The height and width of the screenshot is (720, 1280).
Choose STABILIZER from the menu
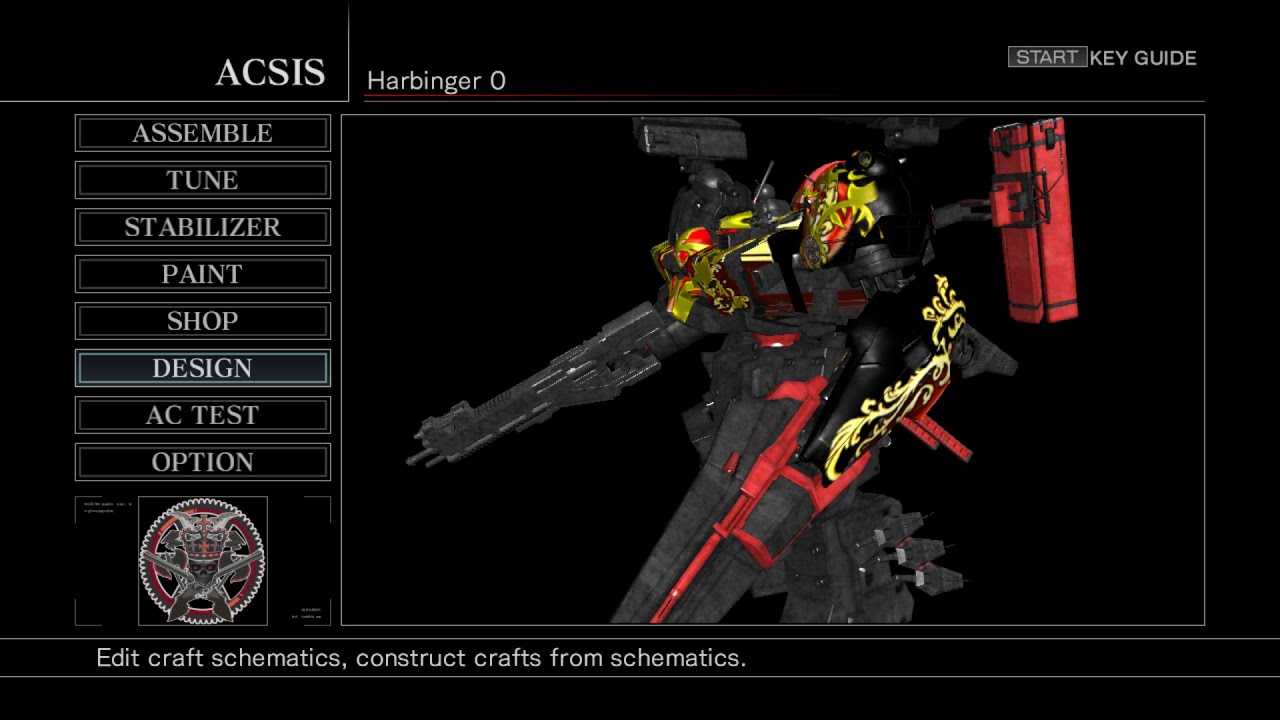click(202, 227)
